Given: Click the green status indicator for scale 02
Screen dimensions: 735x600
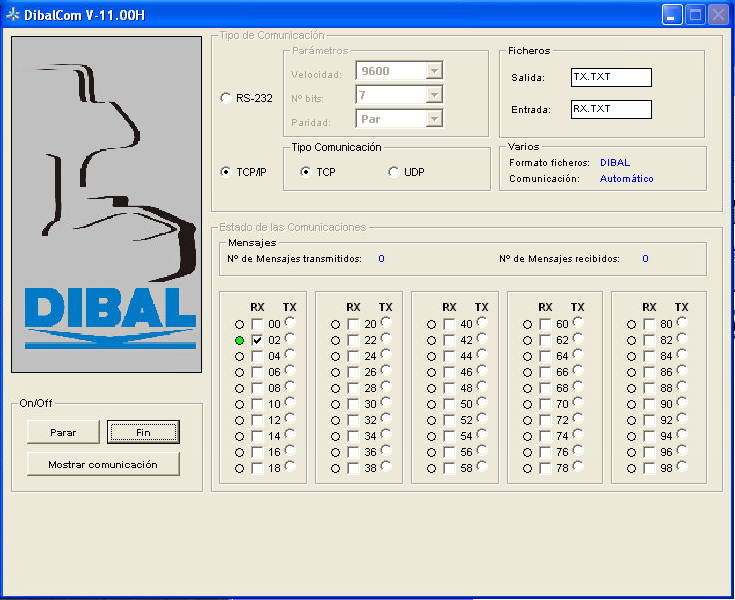Looking at the screenshot, I should coord(240,340).
